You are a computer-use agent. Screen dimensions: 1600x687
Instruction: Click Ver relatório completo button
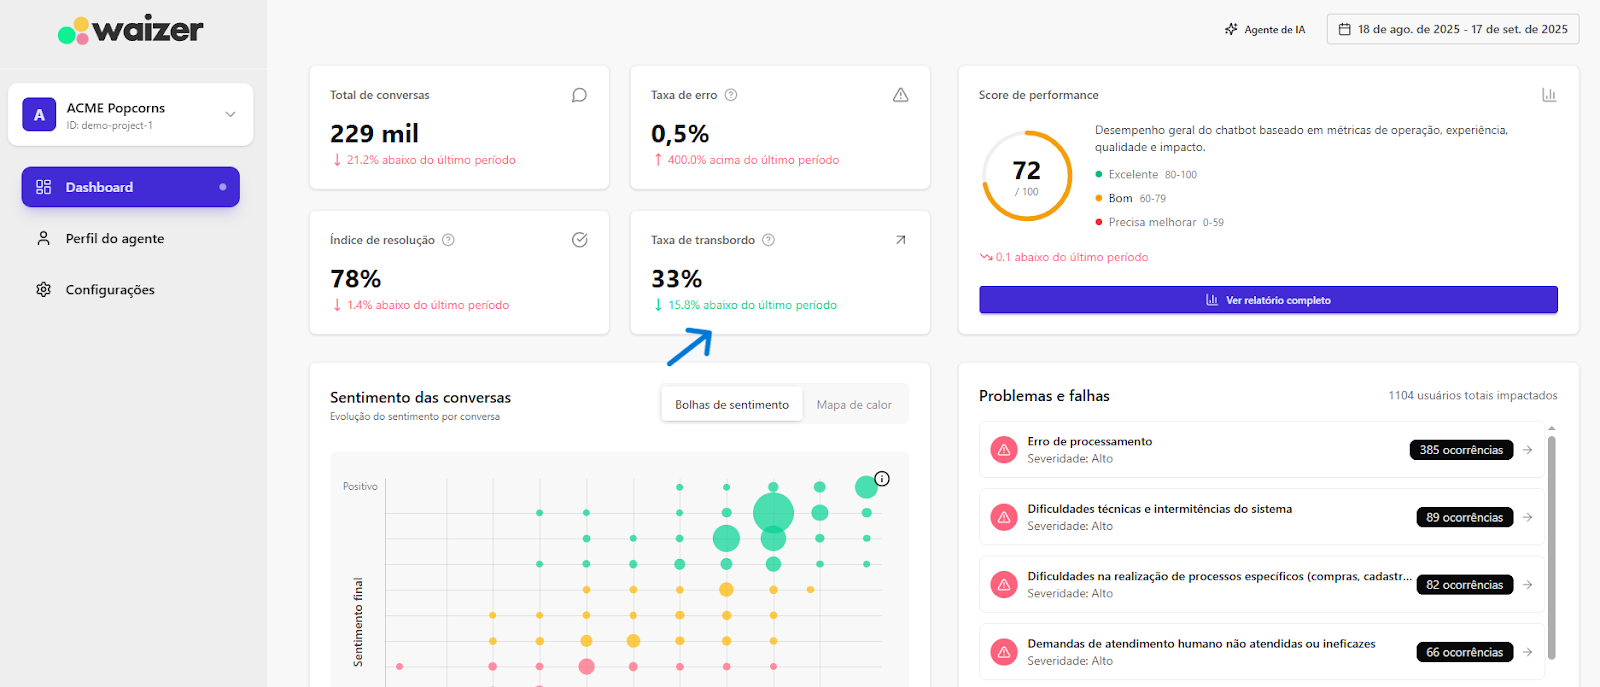[1267, 300]
